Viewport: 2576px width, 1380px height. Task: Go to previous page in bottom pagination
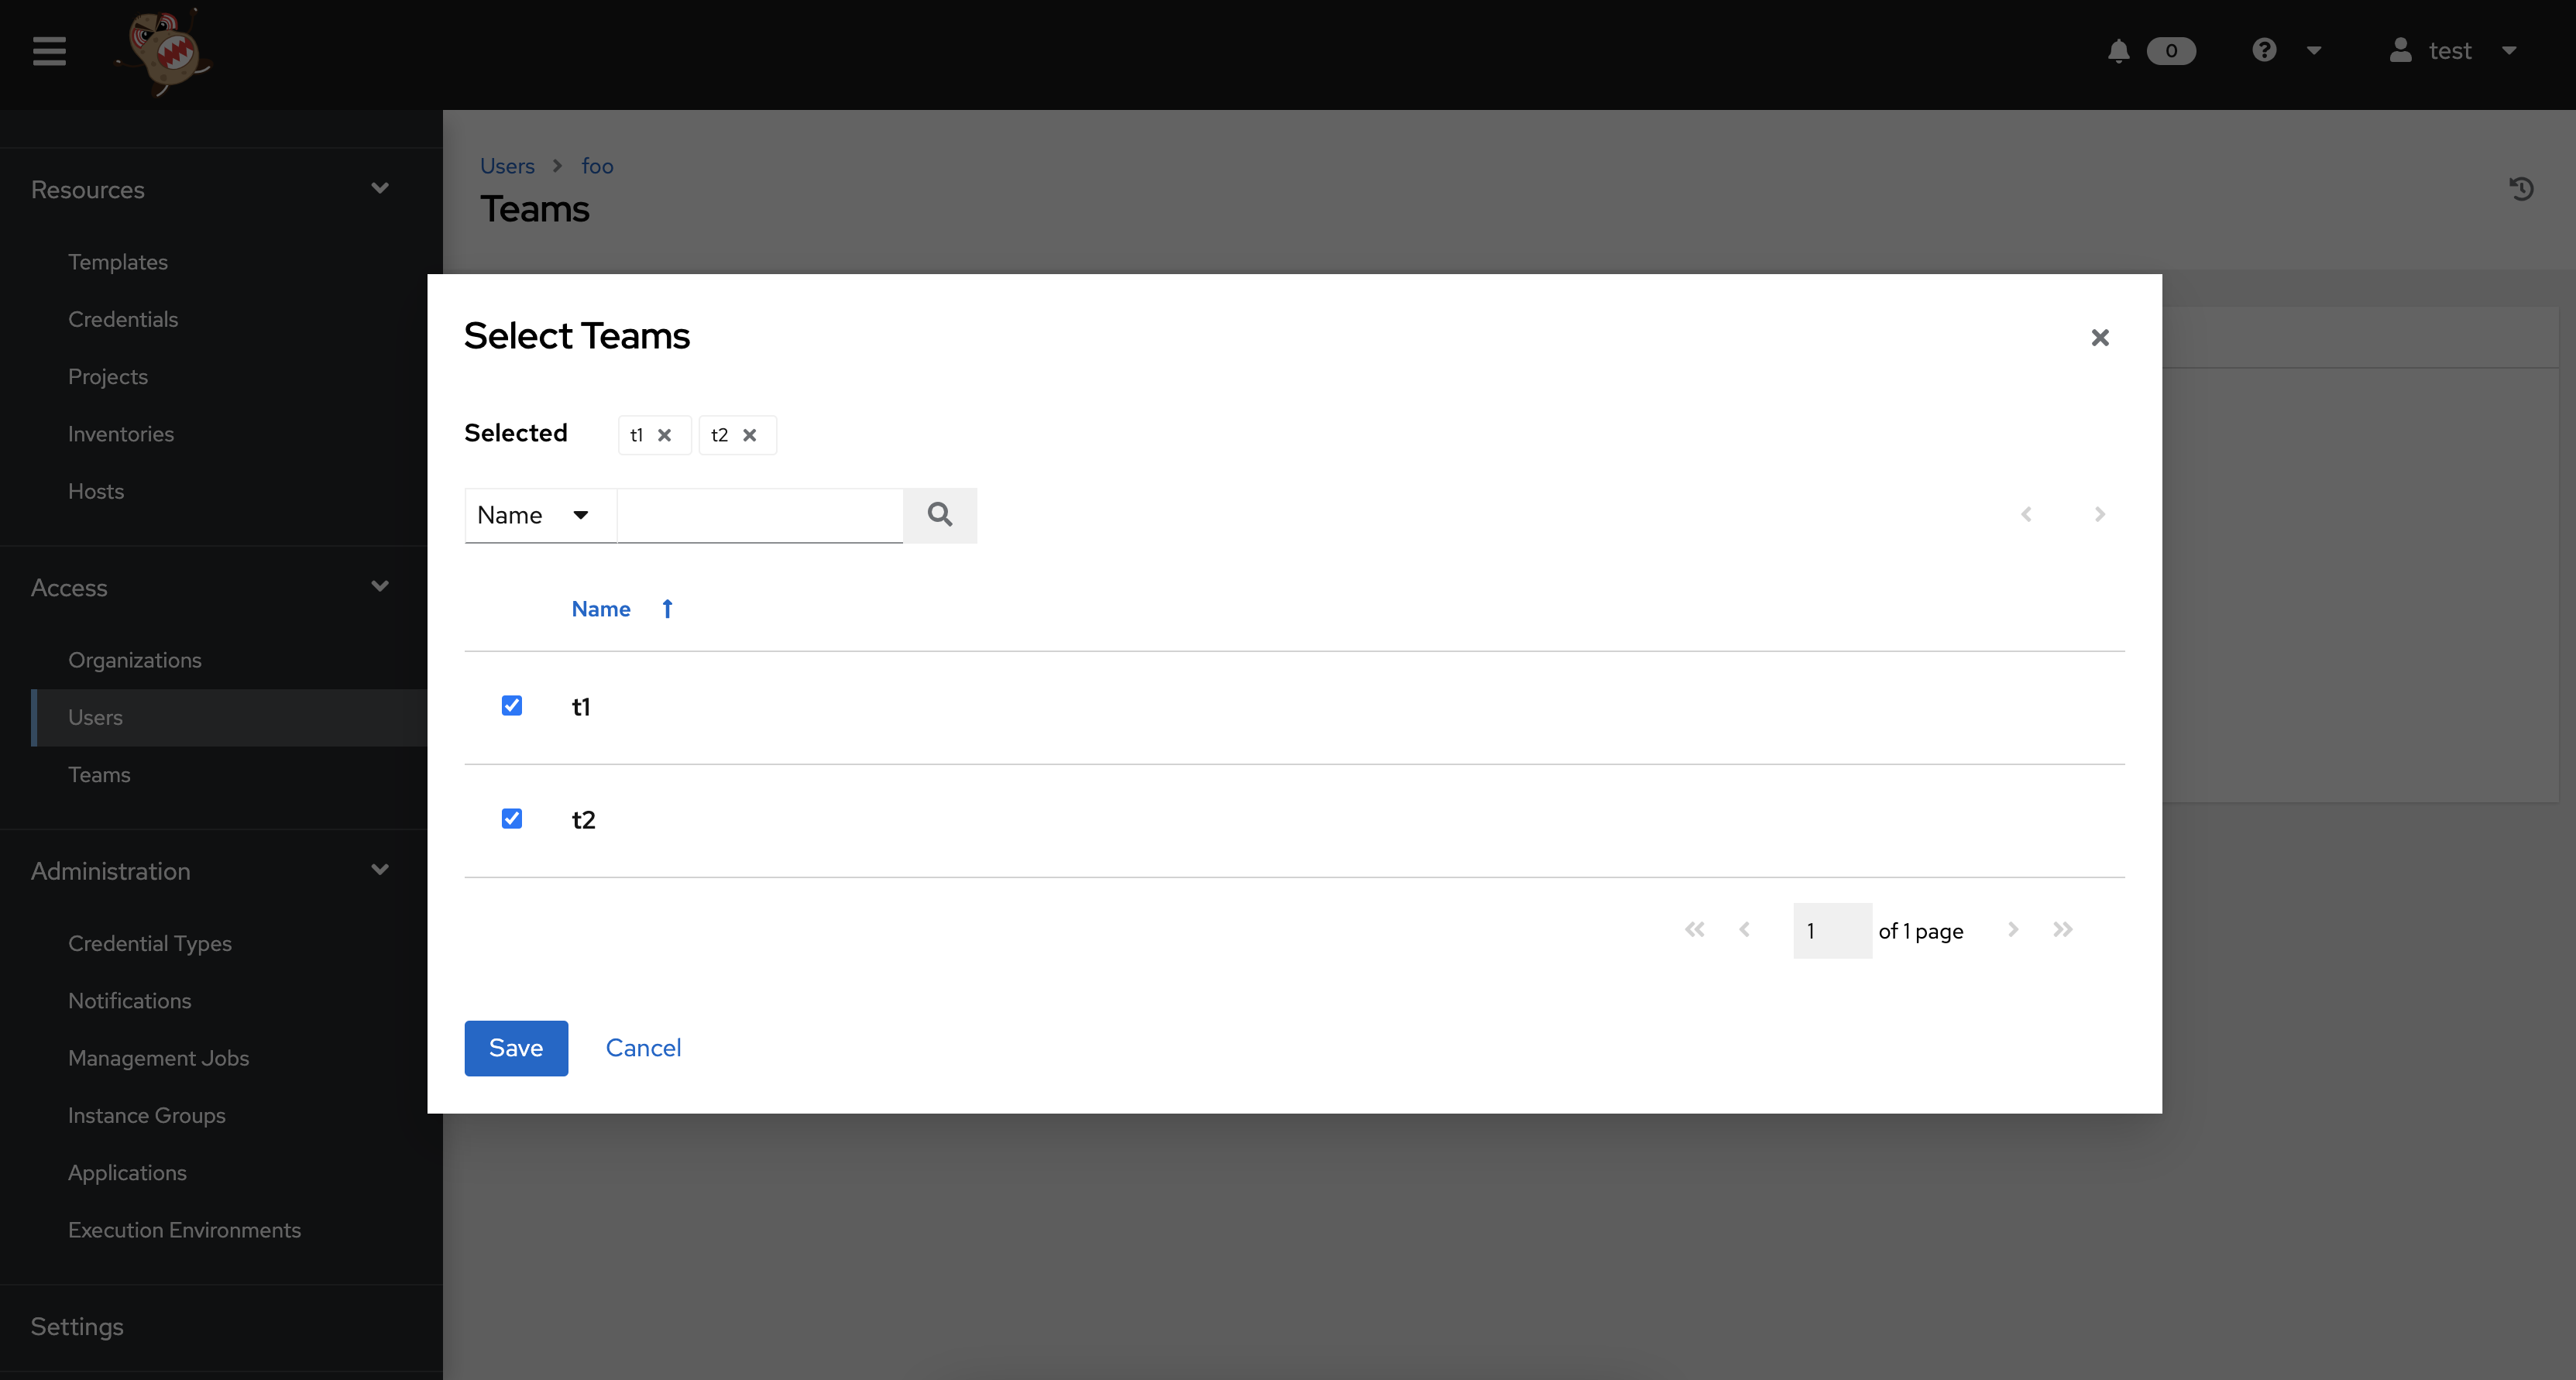click(x=1744, y=929)
